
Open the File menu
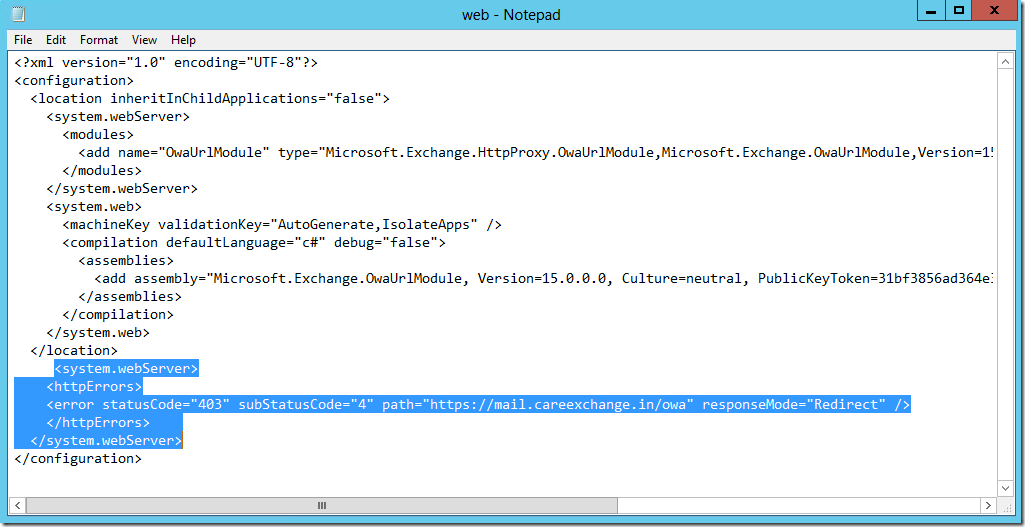coord(23,40)
